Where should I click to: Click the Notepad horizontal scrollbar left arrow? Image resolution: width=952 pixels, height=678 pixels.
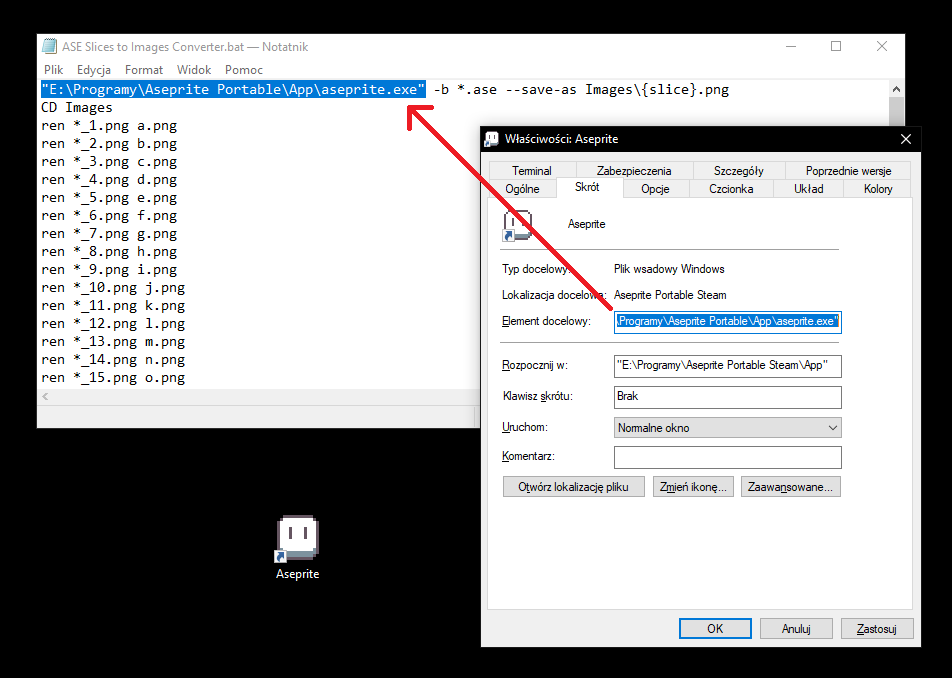click(x=45, y=396)
